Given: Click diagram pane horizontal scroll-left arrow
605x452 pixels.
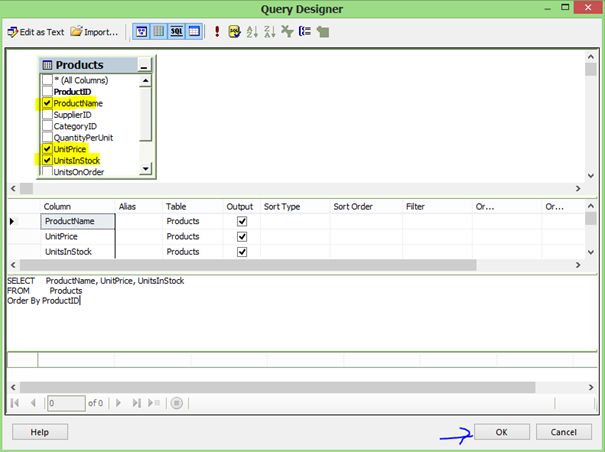Looking at the screenshot, I should (13, 188).
